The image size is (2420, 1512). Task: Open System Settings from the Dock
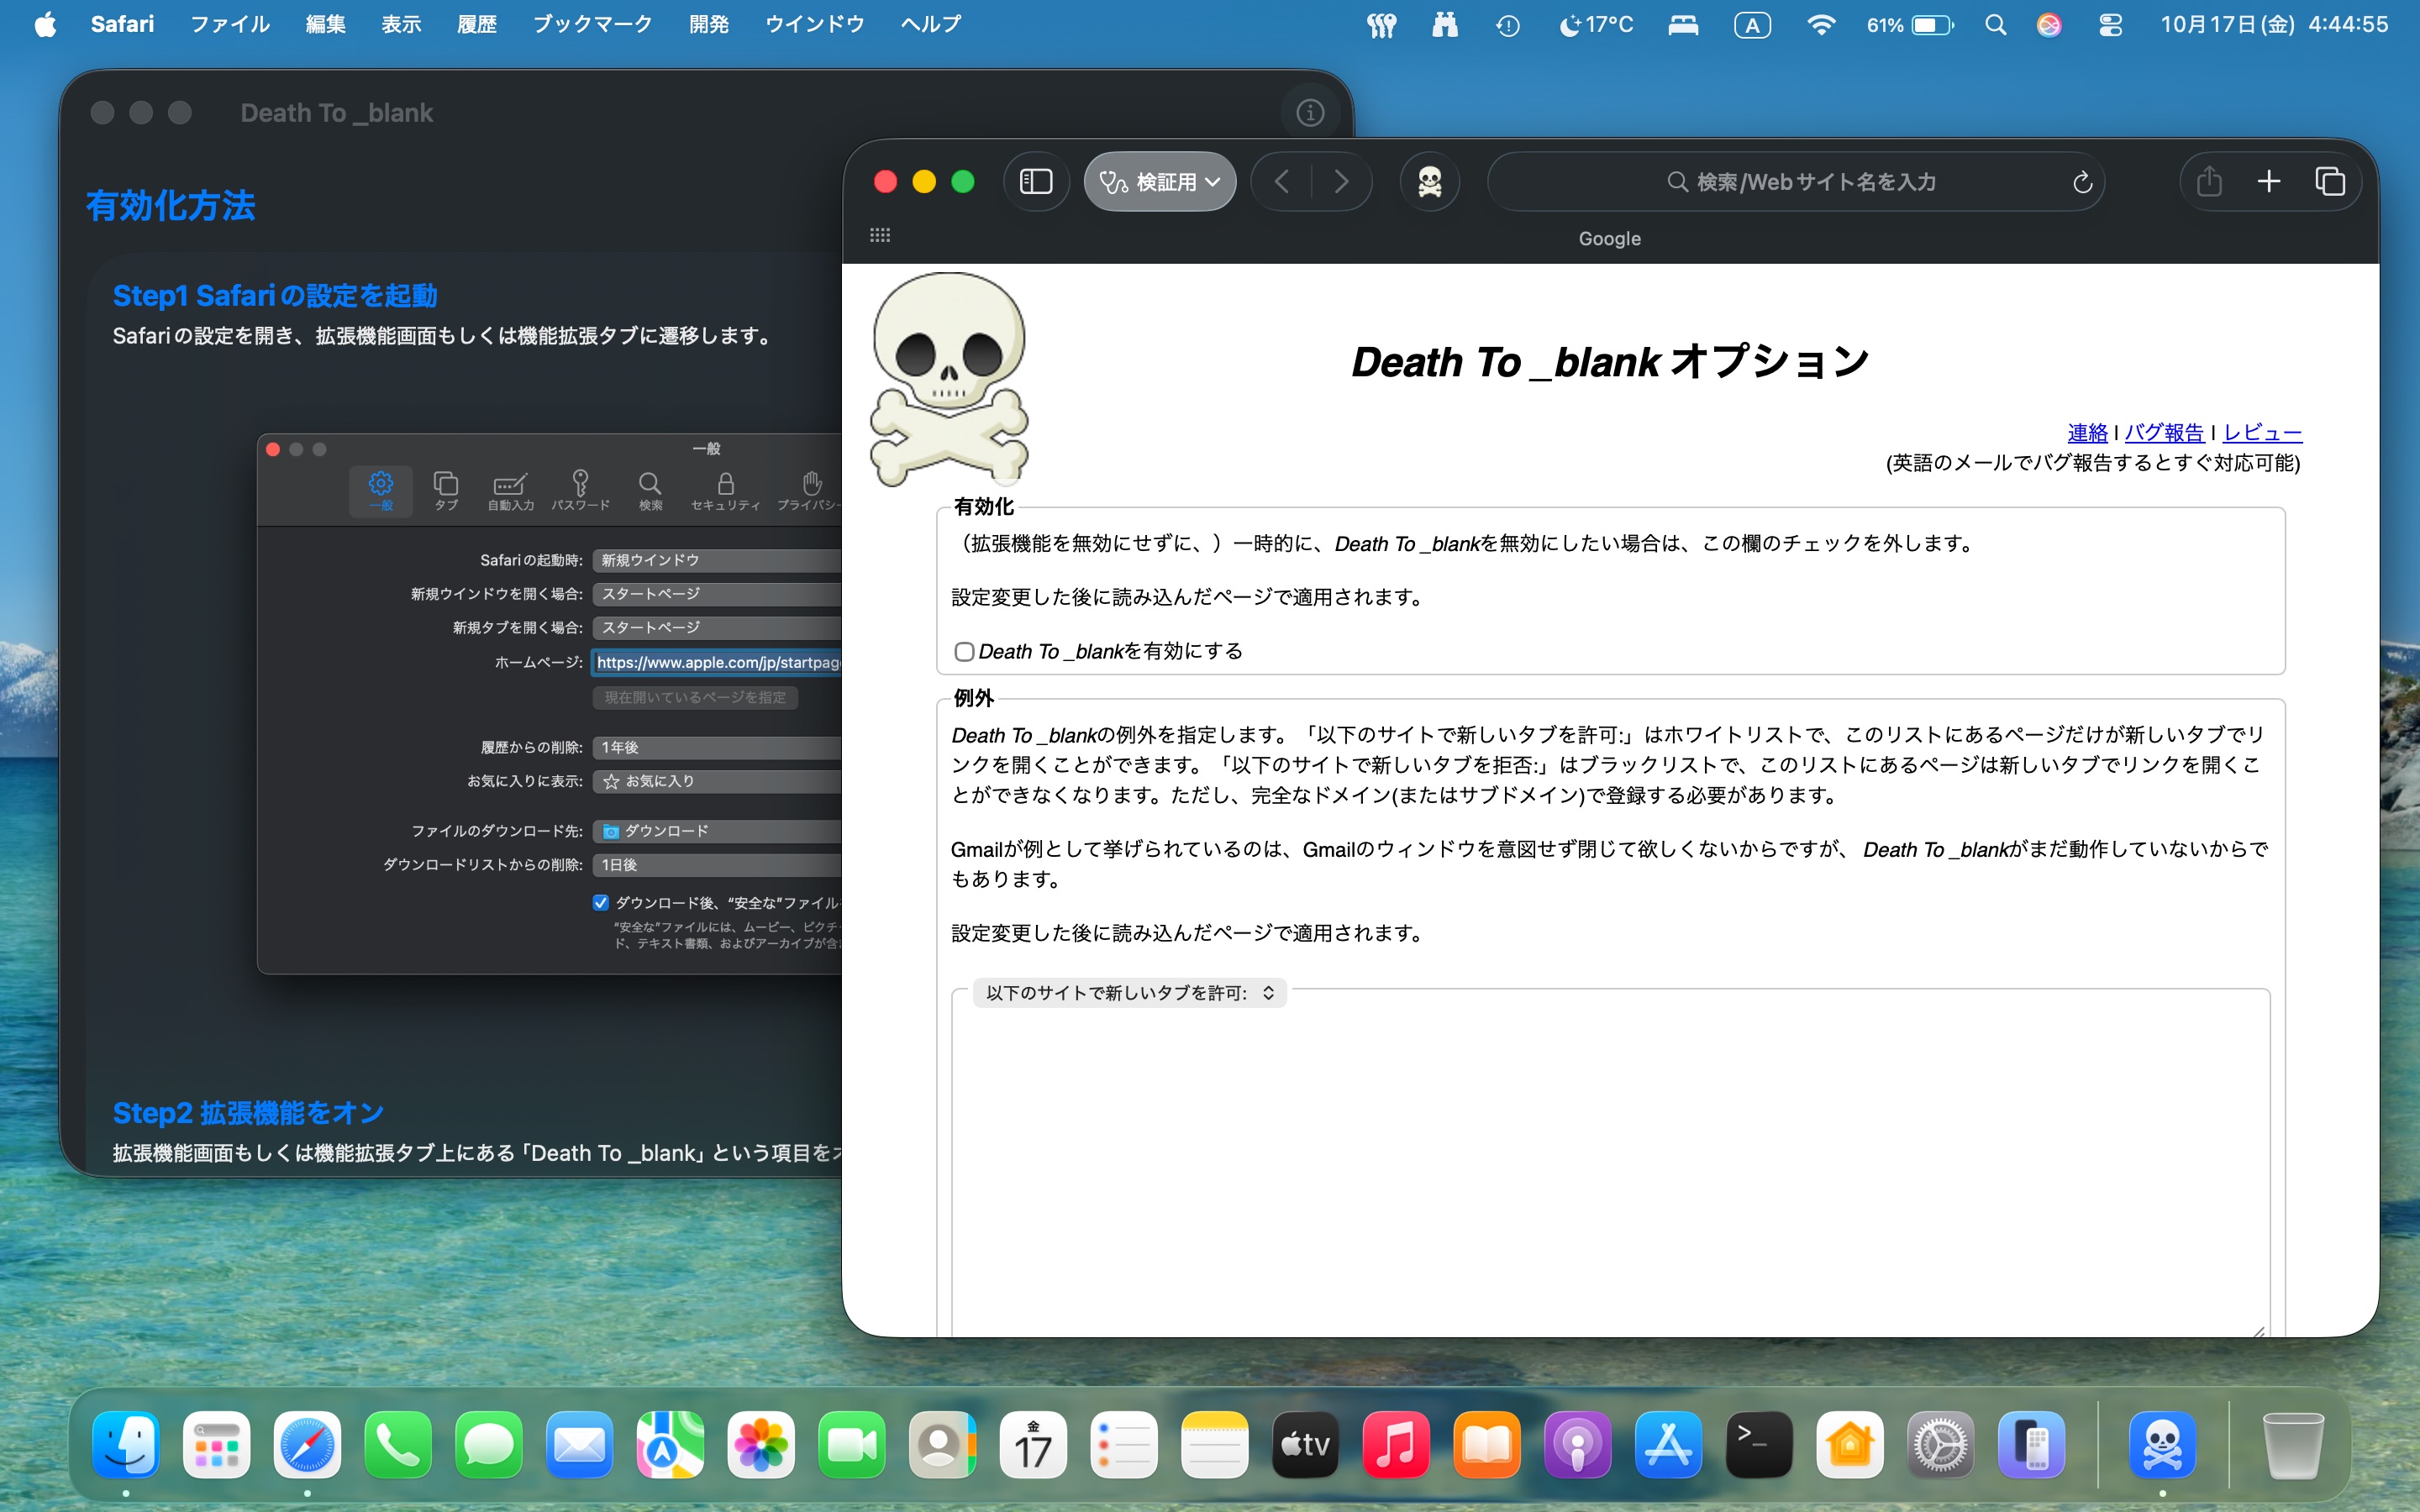pyautogui.click(x=1940, y=1444)
